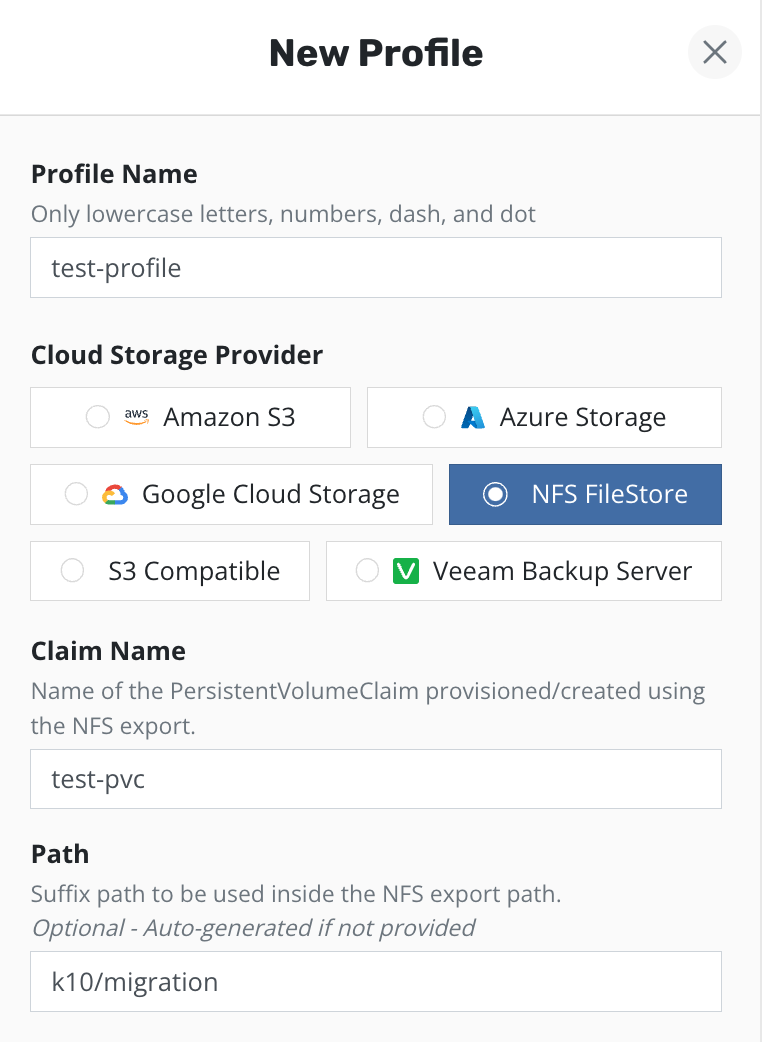
Task: Click the Google Cloud logo icon
Action: pyautogui.click(x=115, y=494)
